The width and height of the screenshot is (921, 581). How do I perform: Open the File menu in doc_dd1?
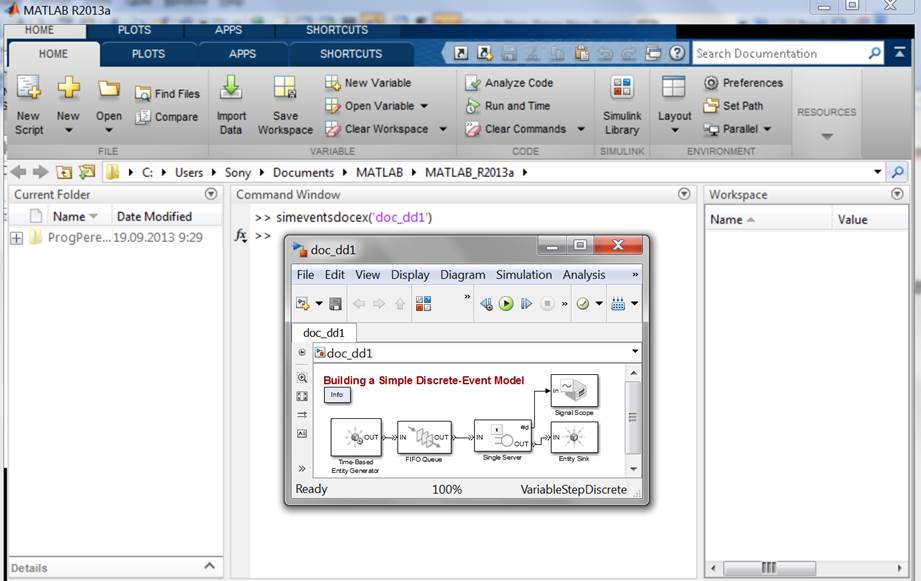(x=305, y=275)
